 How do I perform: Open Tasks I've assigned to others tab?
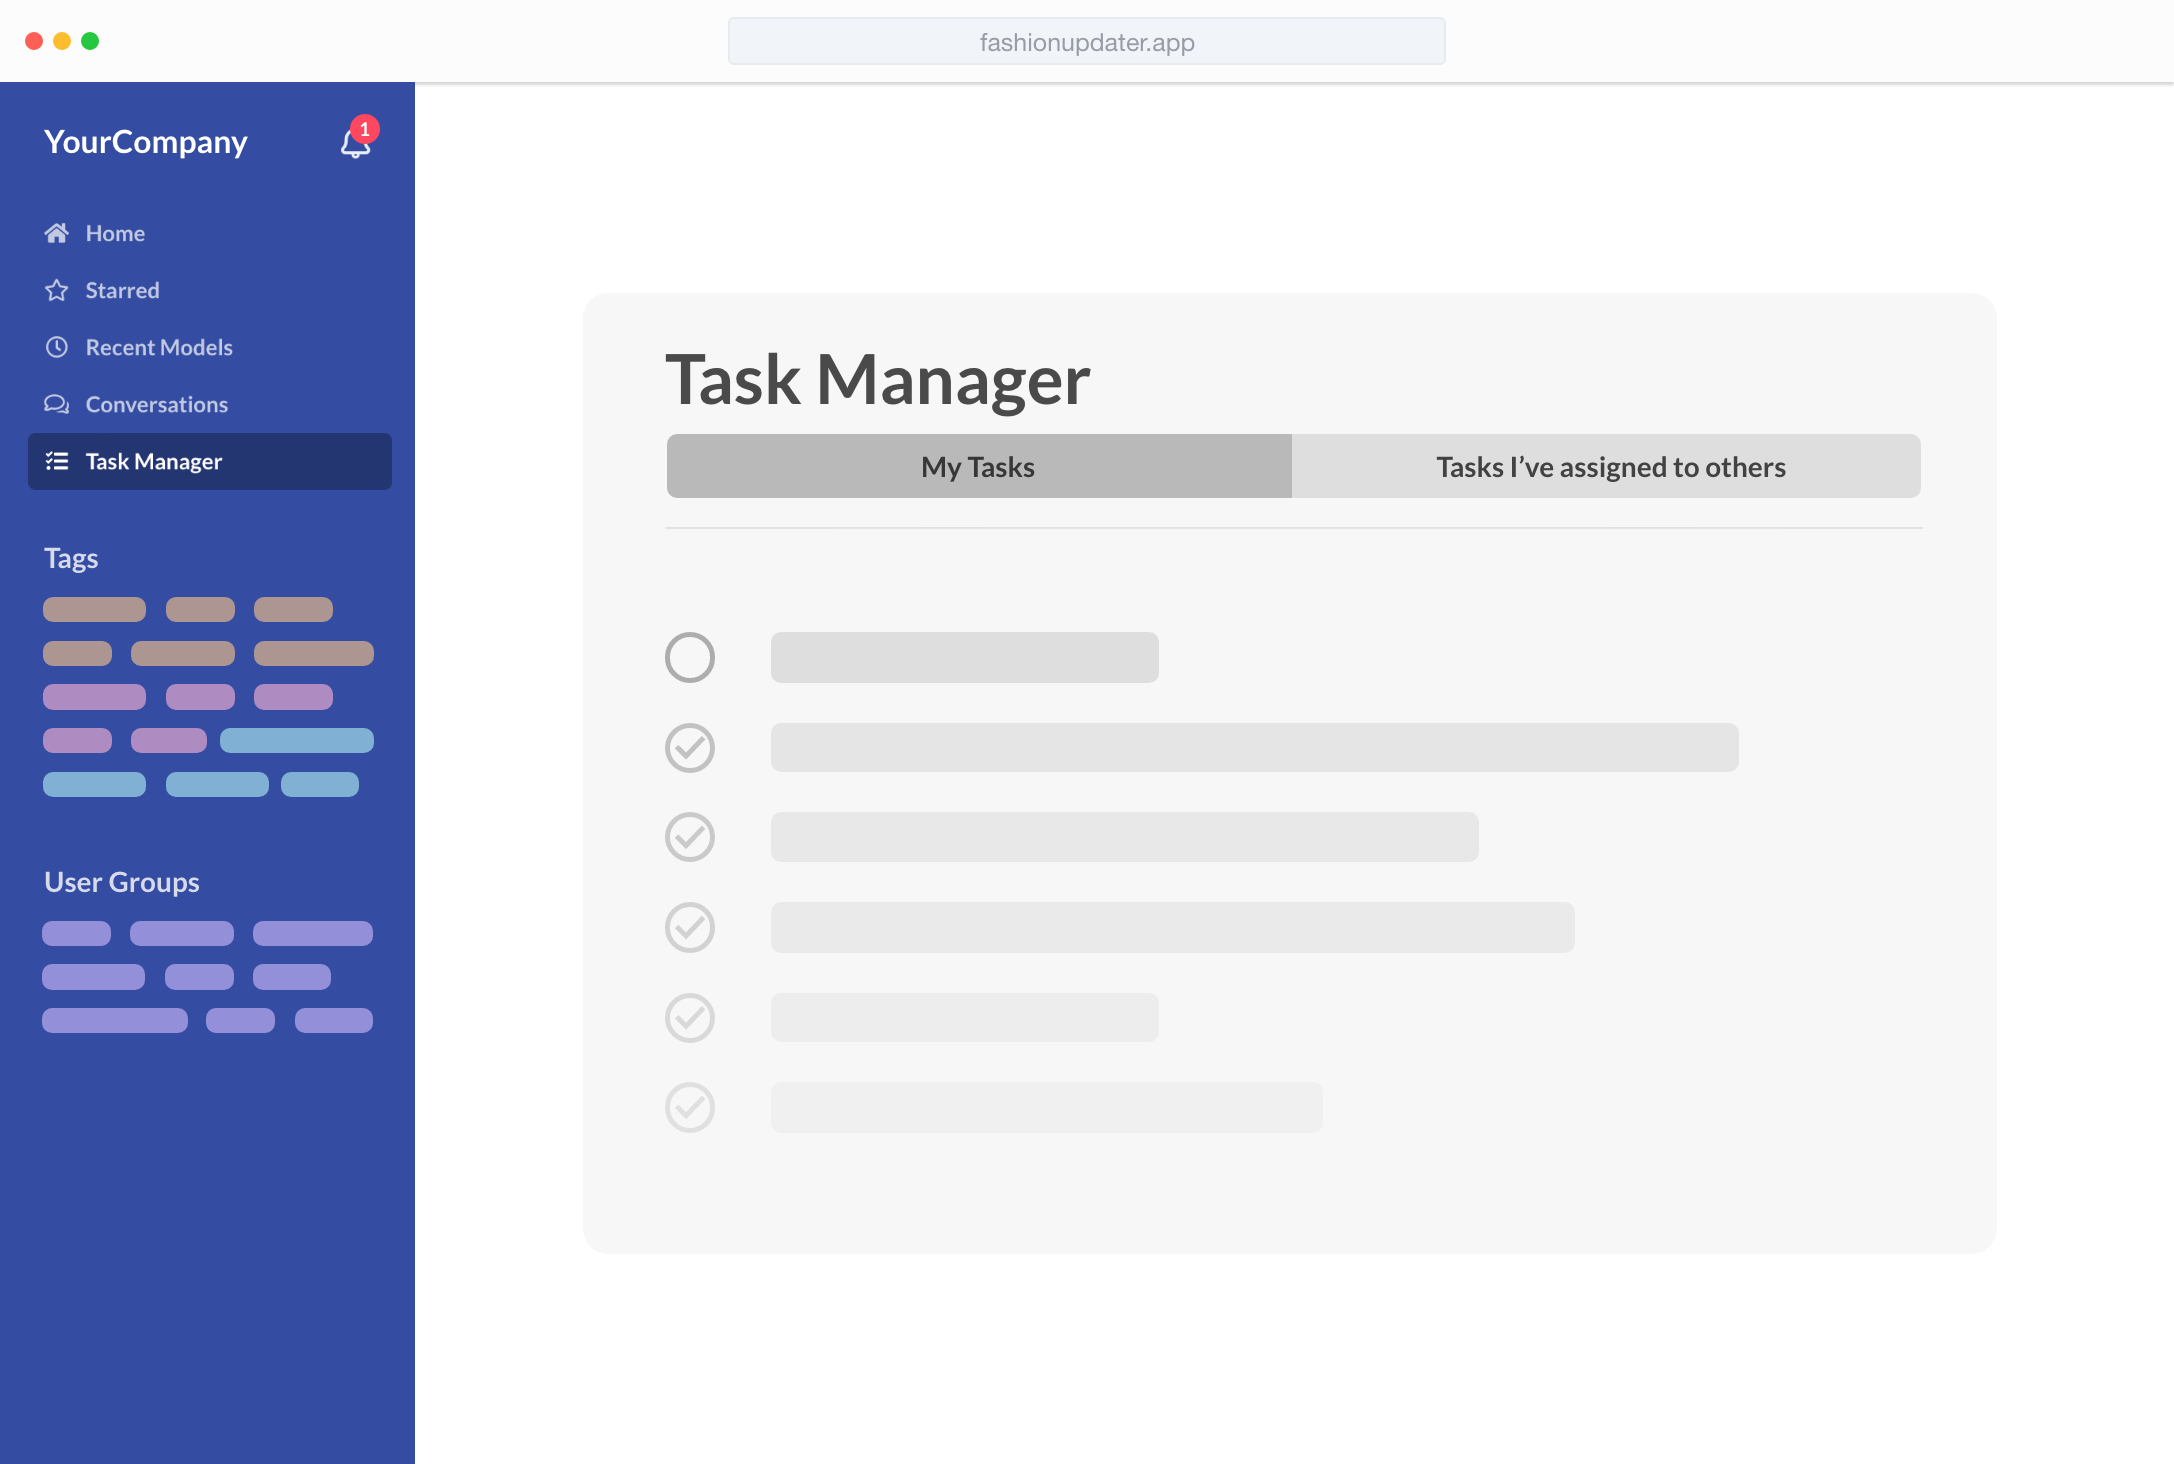[1610, 466]
